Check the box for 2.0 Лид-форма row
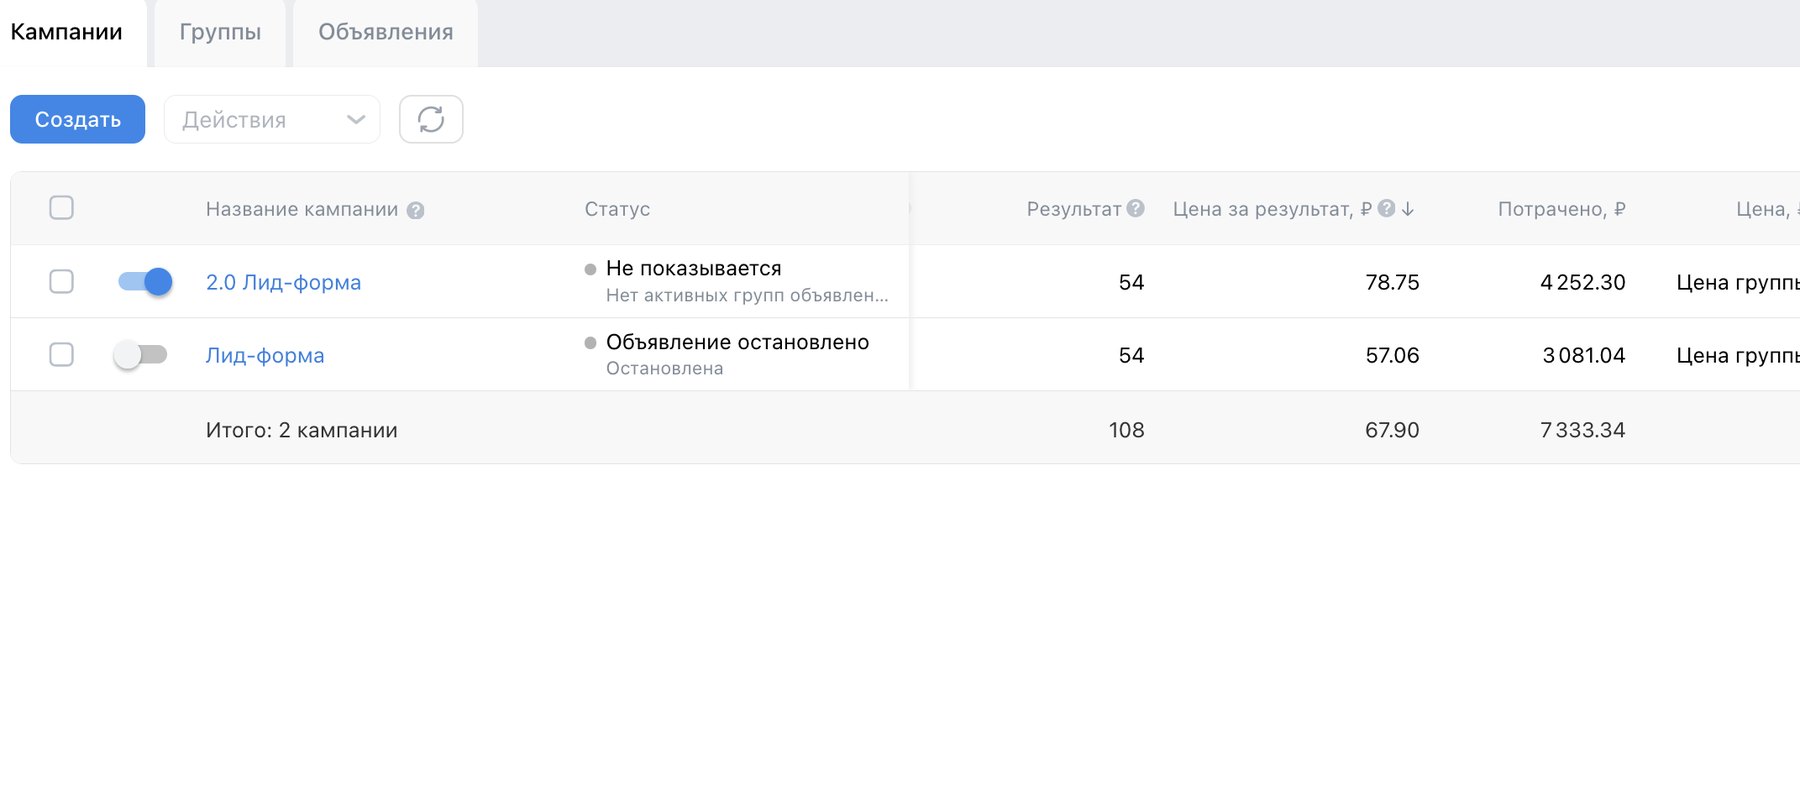Viewport: 1800px width, 800px height. (62, 281)
